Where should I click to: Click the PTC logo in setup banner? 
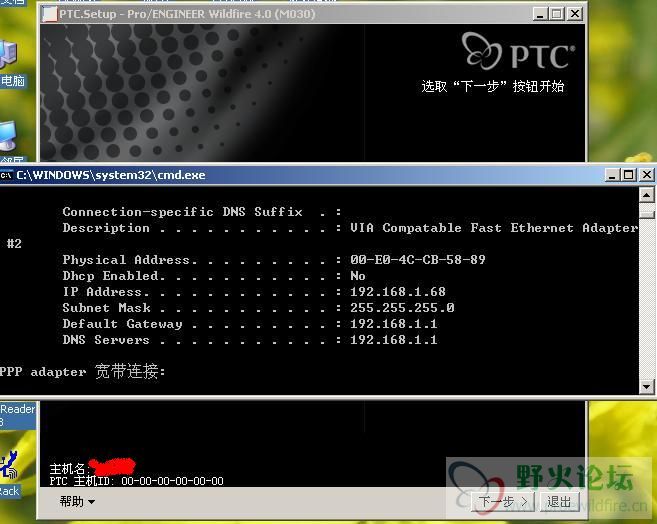tap(518, 51)
